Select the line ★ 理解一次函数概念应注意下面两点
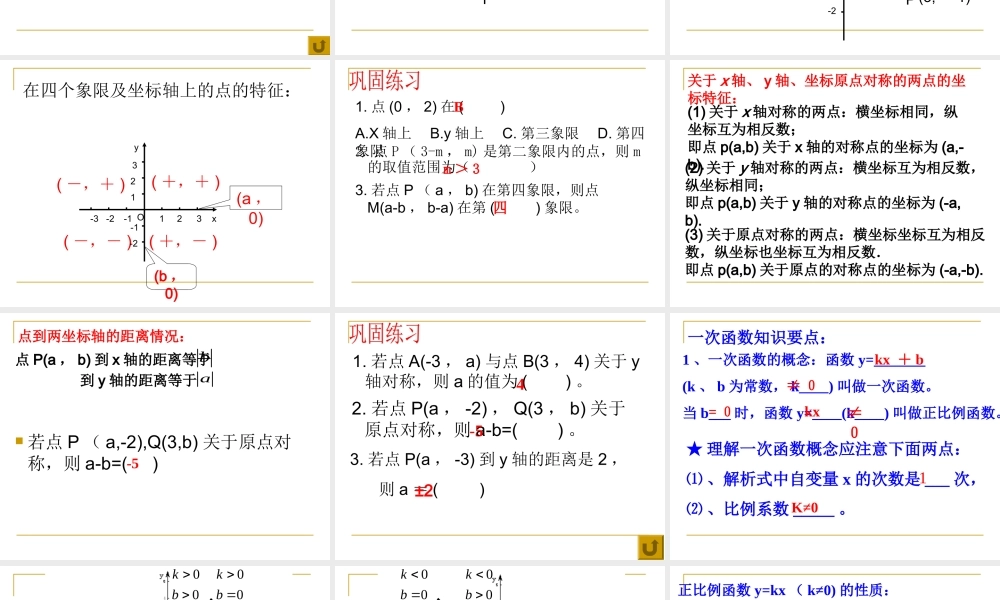 (x=824, y=449)
